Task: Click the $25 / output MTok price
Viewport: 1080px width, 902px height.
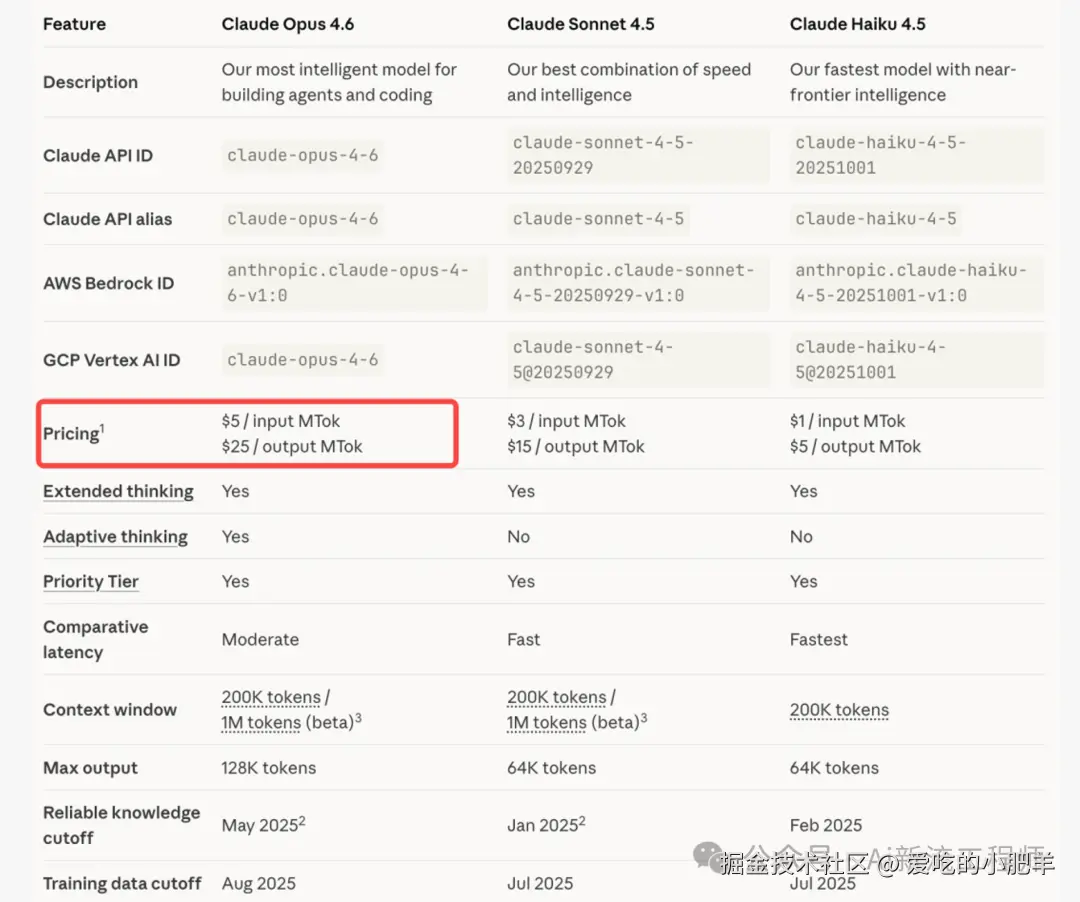Action: (x=291, y=446)
